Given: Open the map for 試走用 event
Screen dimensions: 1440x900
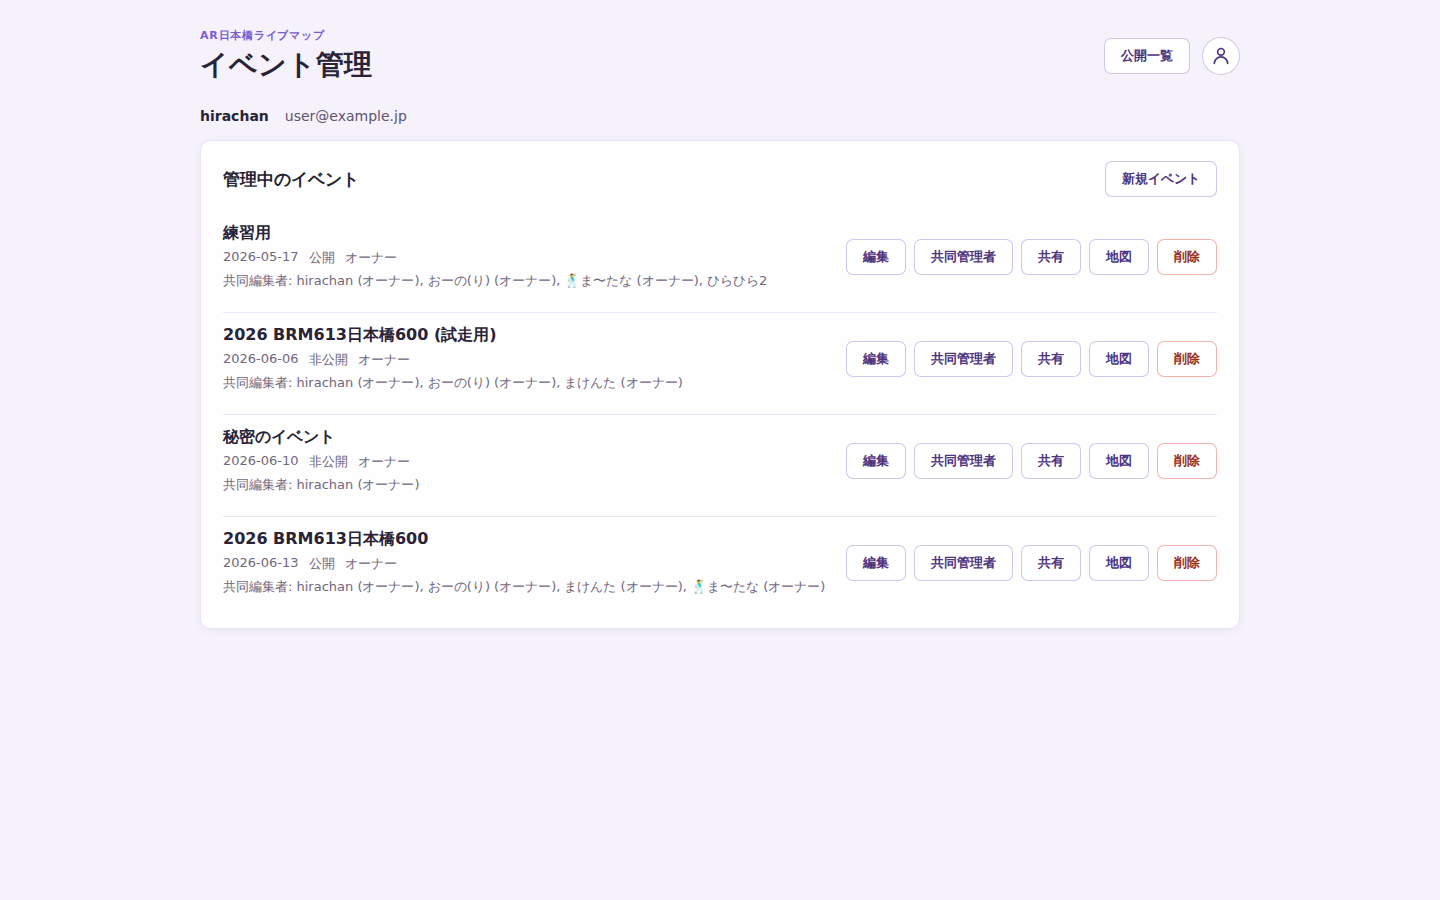Looking at the screenshot, I should point(1118,359).
